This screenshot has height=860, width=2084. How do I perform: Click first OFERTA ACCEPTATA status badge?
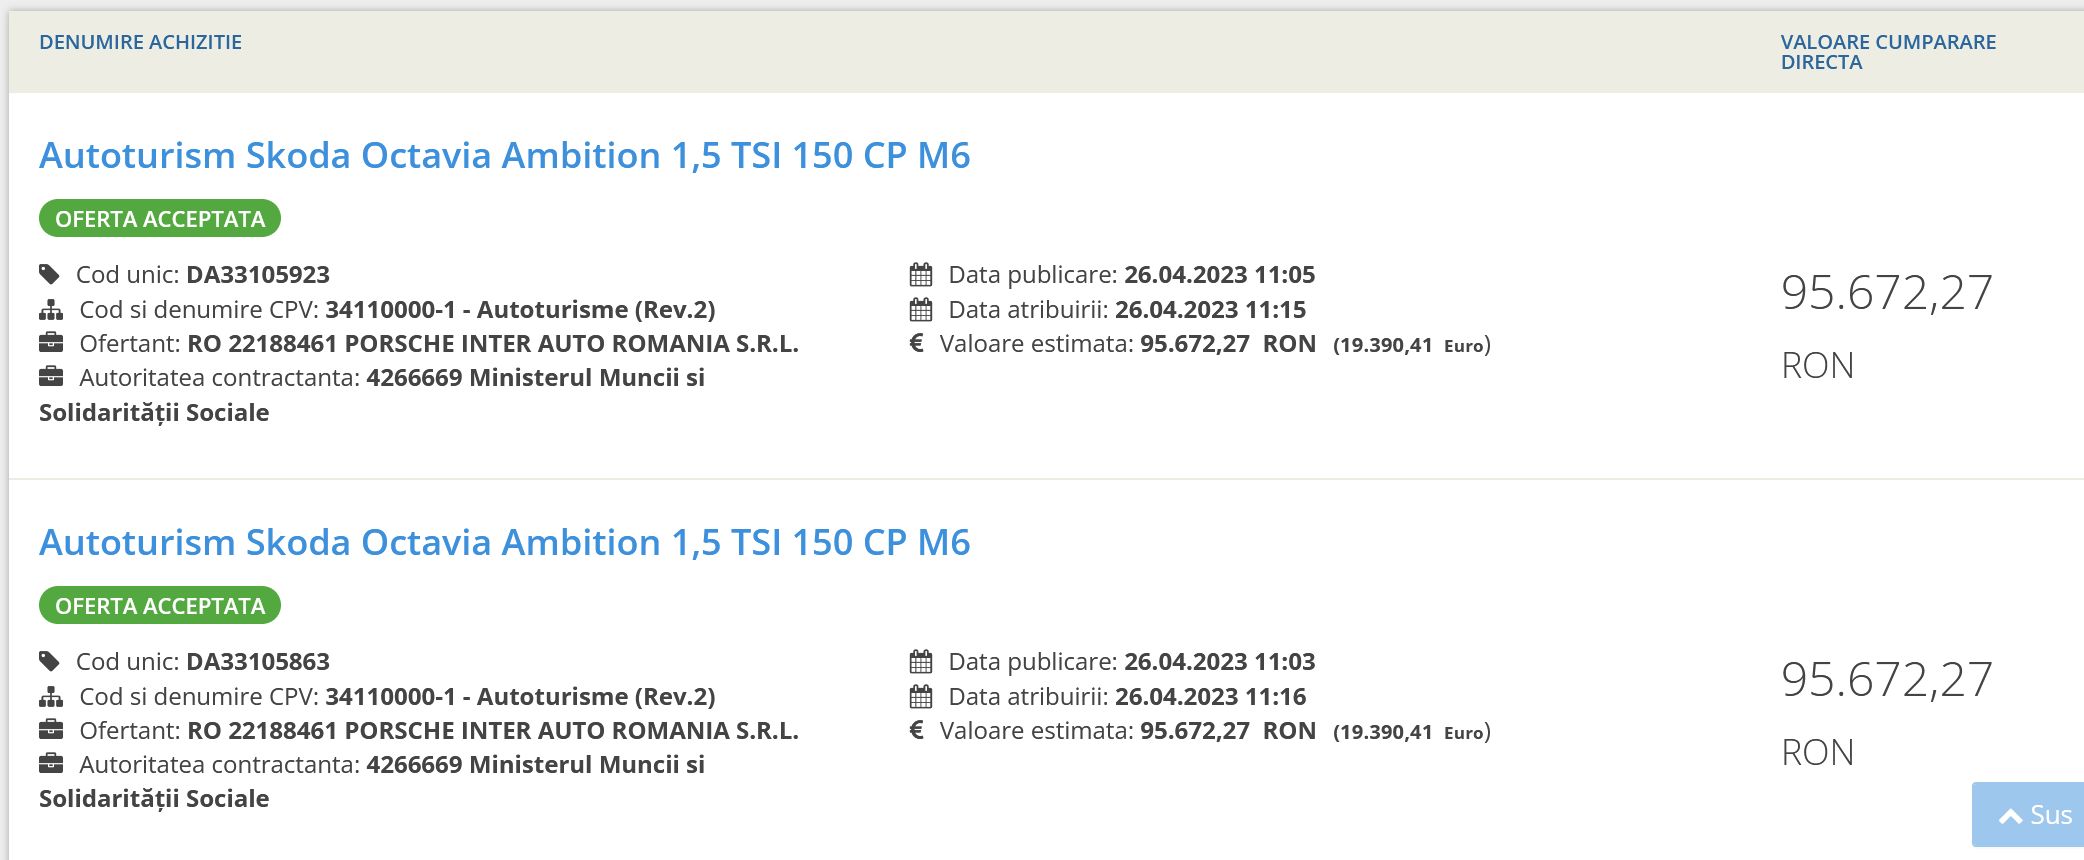pyautogui.click(x=160, y=219)
